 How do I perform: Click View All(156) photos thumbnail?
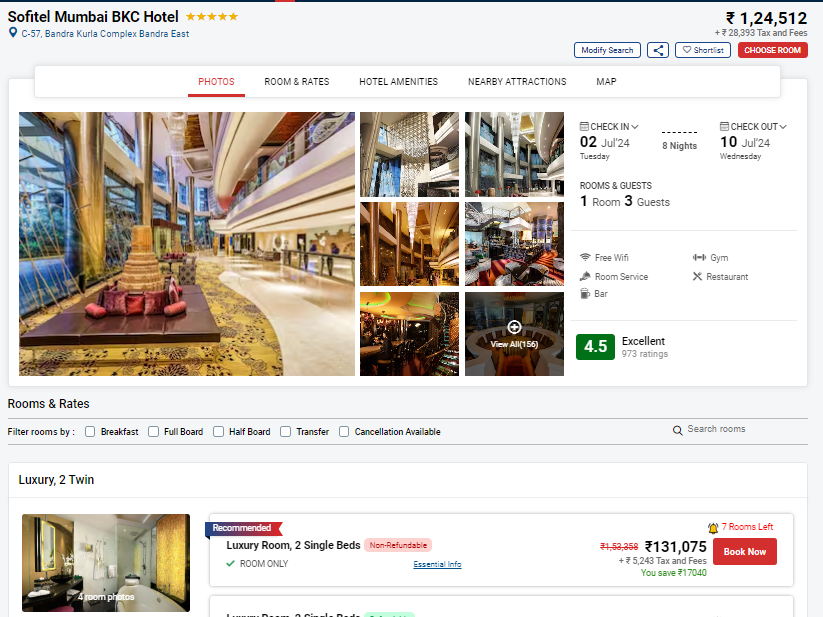pos(514,334)
